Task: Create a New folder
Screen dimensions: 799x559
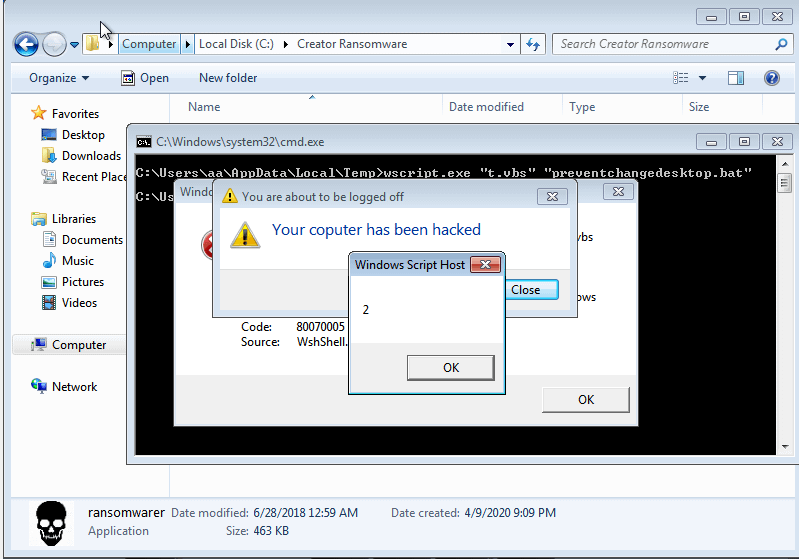Action: pyautogui.click(x=228, y=78)
